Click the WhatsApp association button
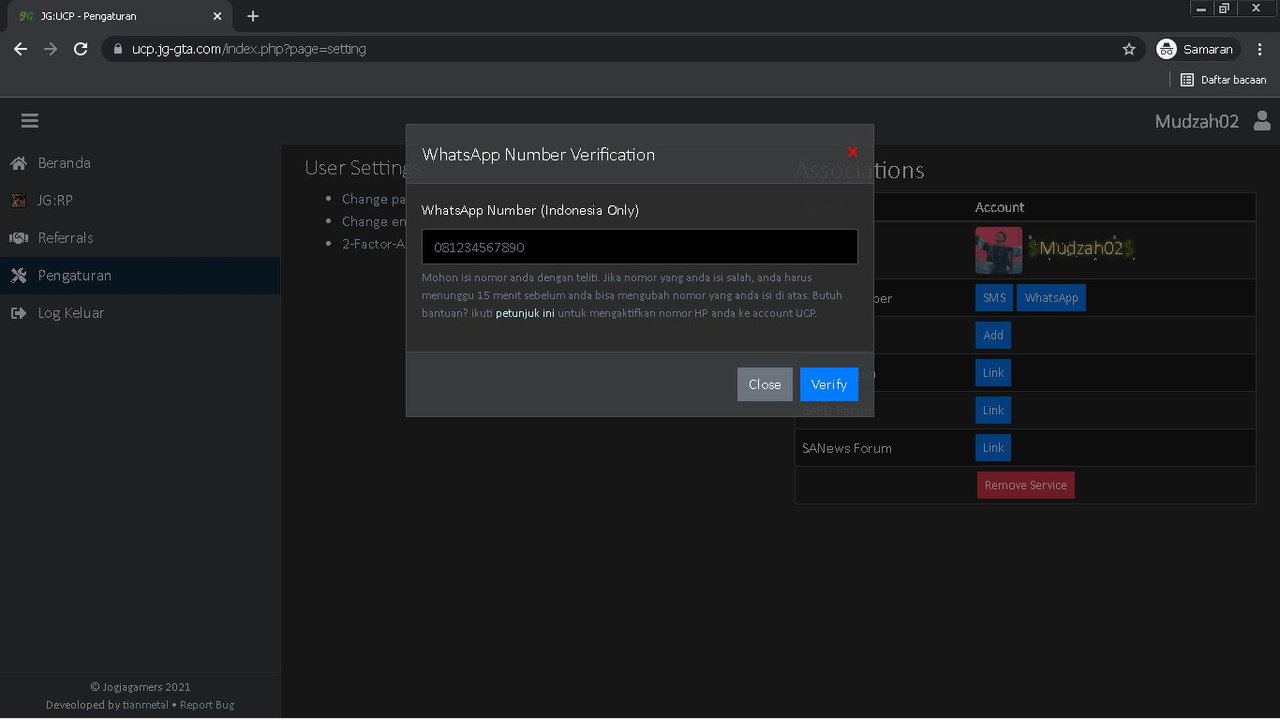1280x720 pixels. [1051, 298]
